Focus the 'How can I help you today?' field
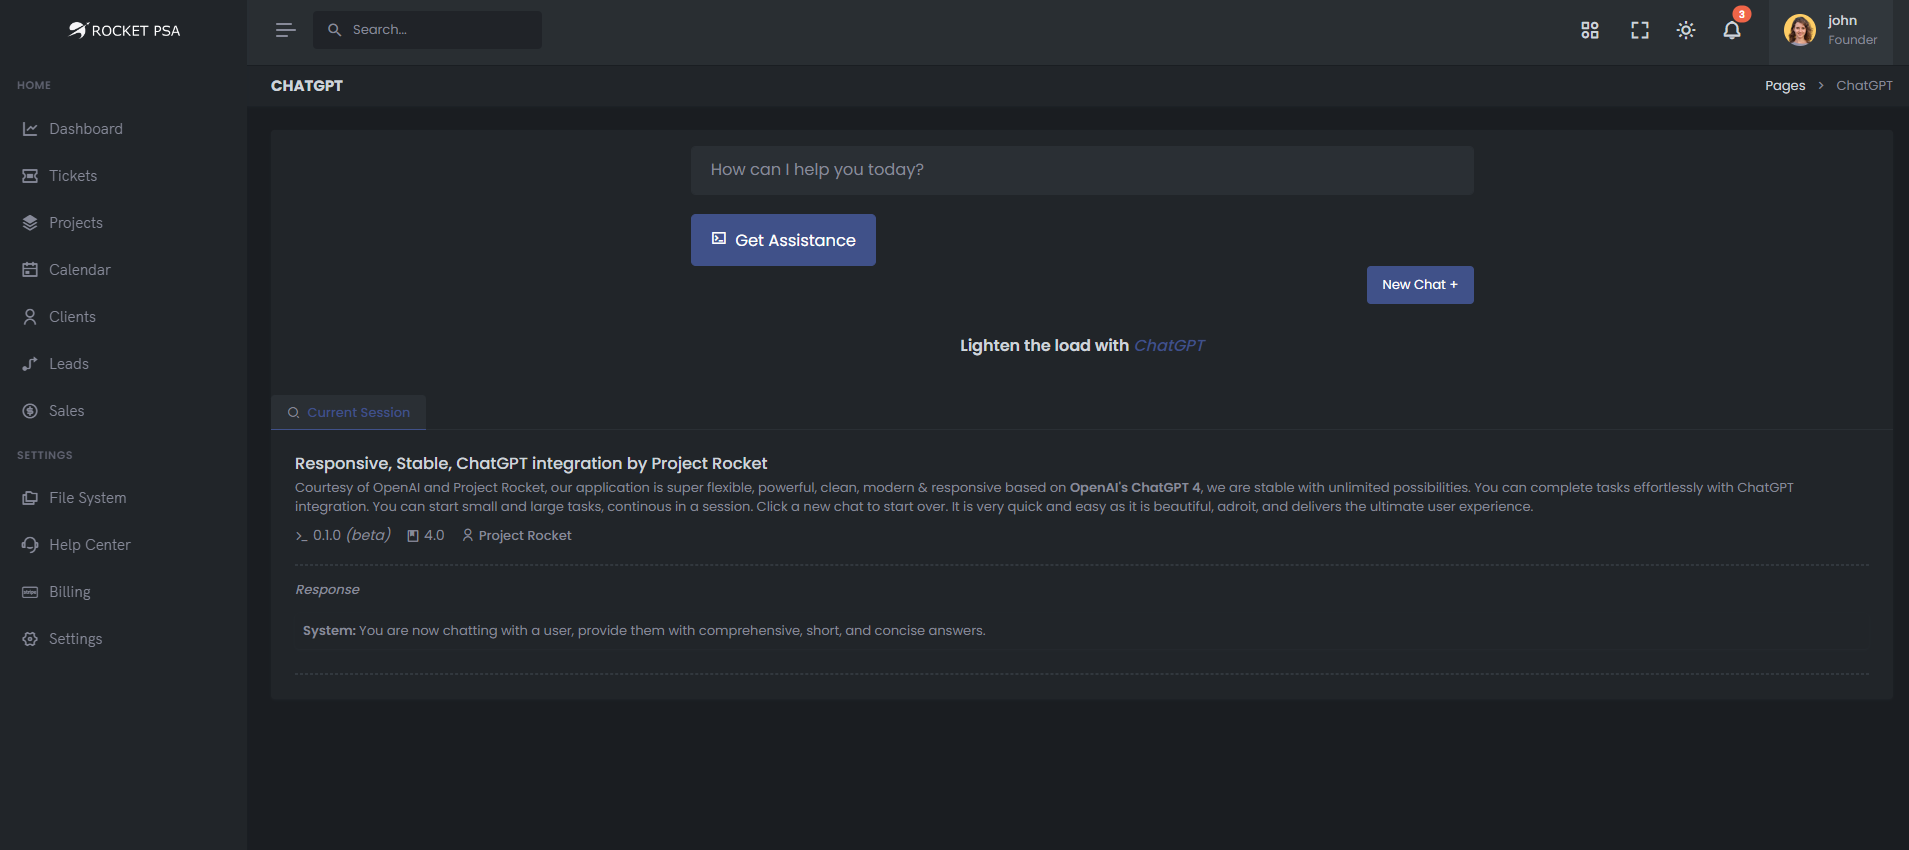Image resolution: width=1909 pixels, height=850 pixels. click(x=1081, y=170)
